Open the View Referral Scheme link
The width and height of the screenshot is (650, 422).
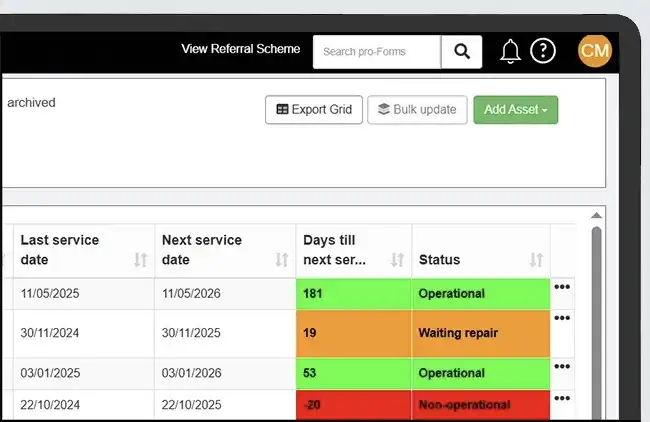tap(240, 49)
